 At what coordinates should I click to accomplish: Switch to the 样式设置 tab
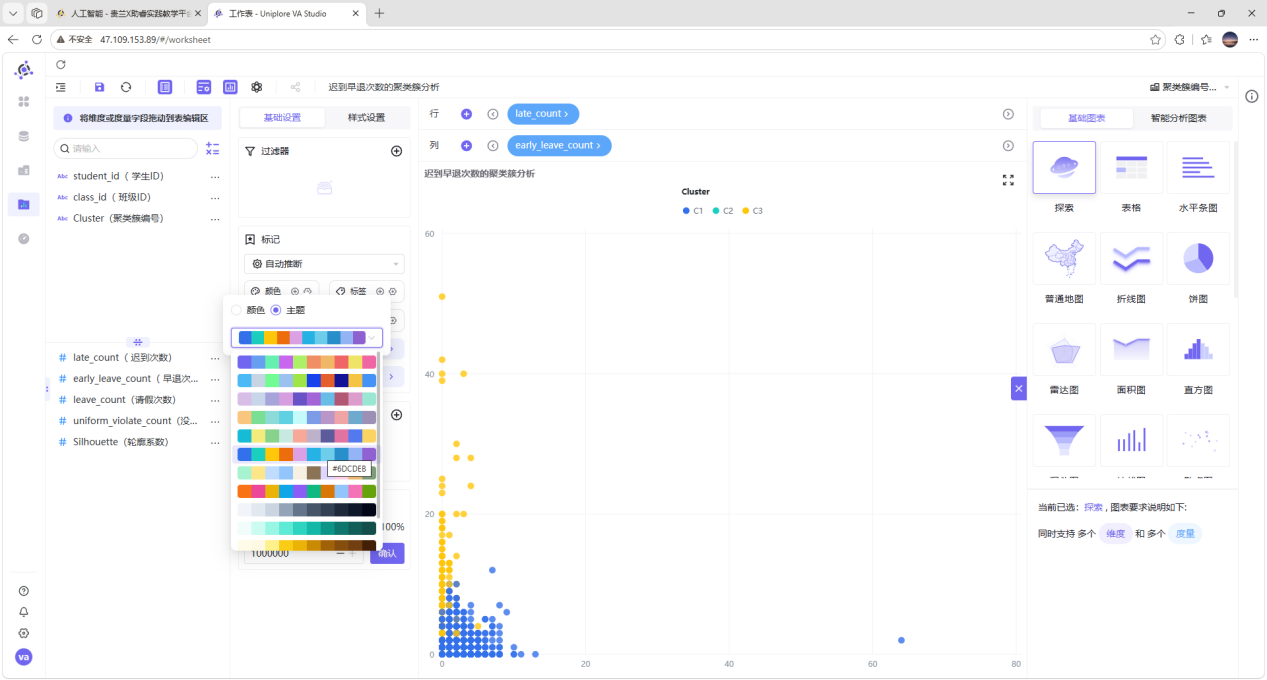coord(366,117)
